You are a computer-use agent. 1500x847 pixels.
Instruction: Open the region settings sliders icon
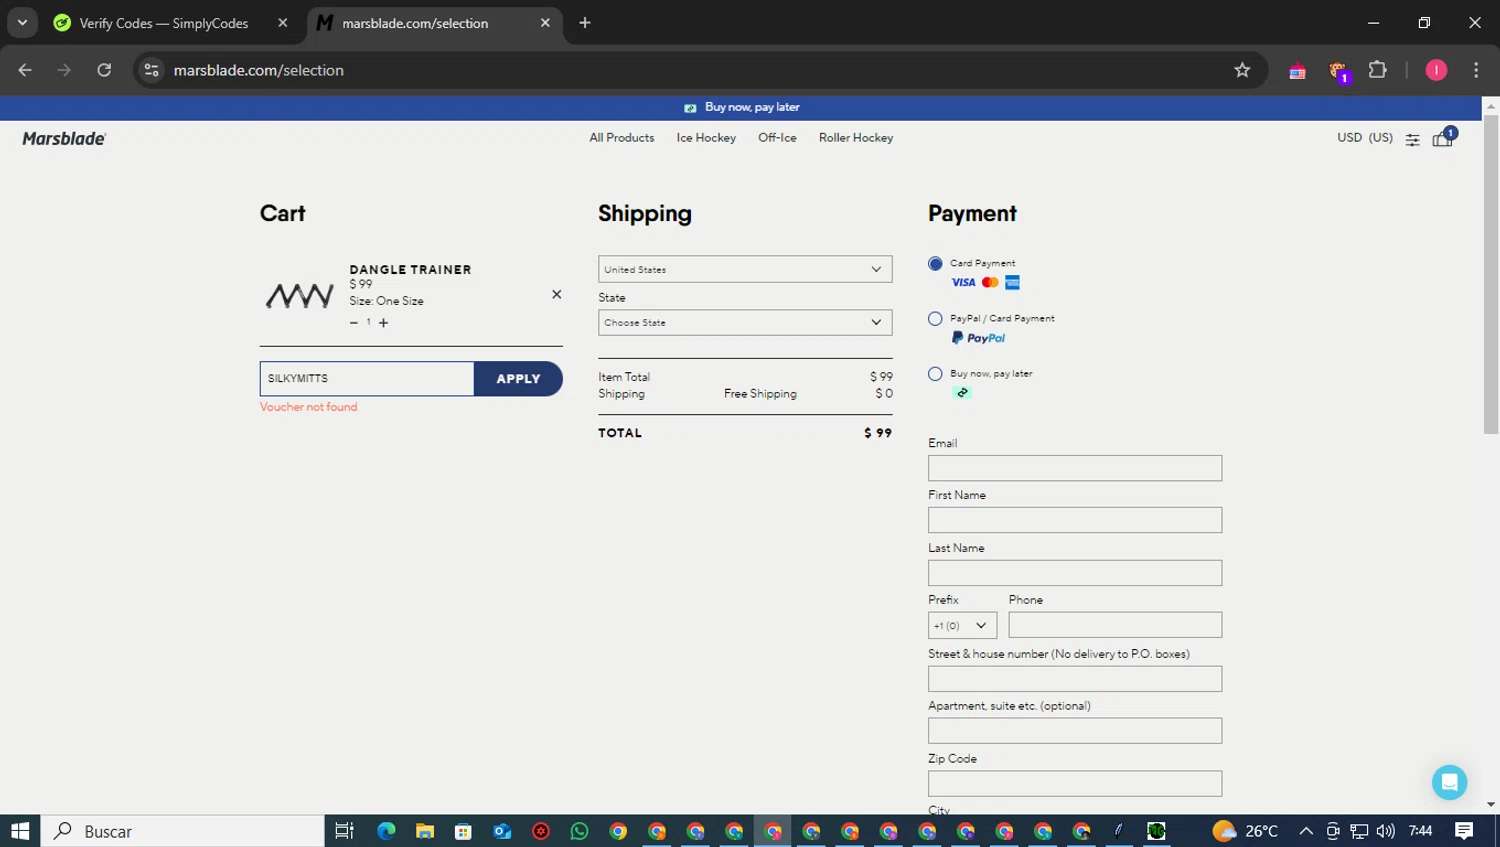point(1412,140)
